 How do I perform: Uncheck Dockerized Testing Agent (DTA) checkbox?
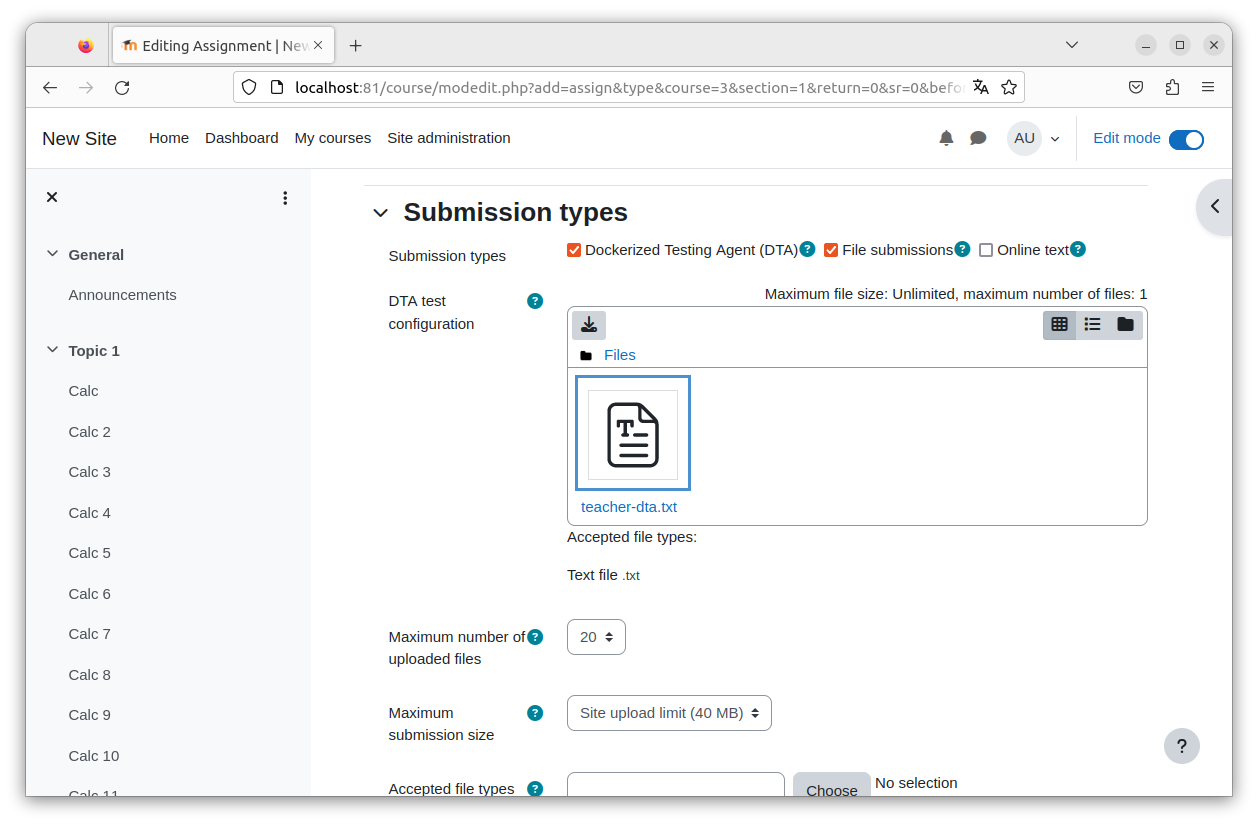tap(574, 250)
